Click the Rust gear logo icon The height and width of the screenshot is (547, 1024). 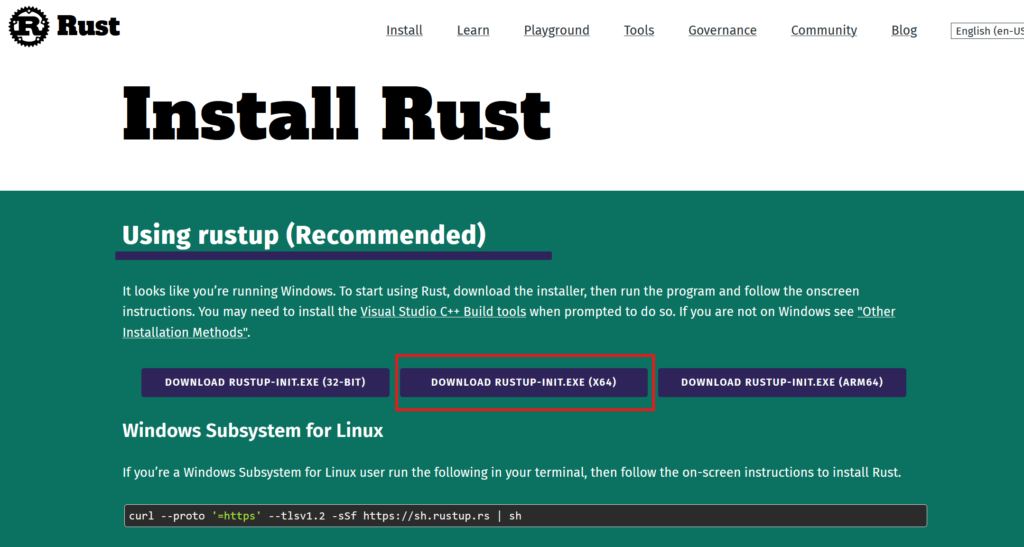[29, 26]
